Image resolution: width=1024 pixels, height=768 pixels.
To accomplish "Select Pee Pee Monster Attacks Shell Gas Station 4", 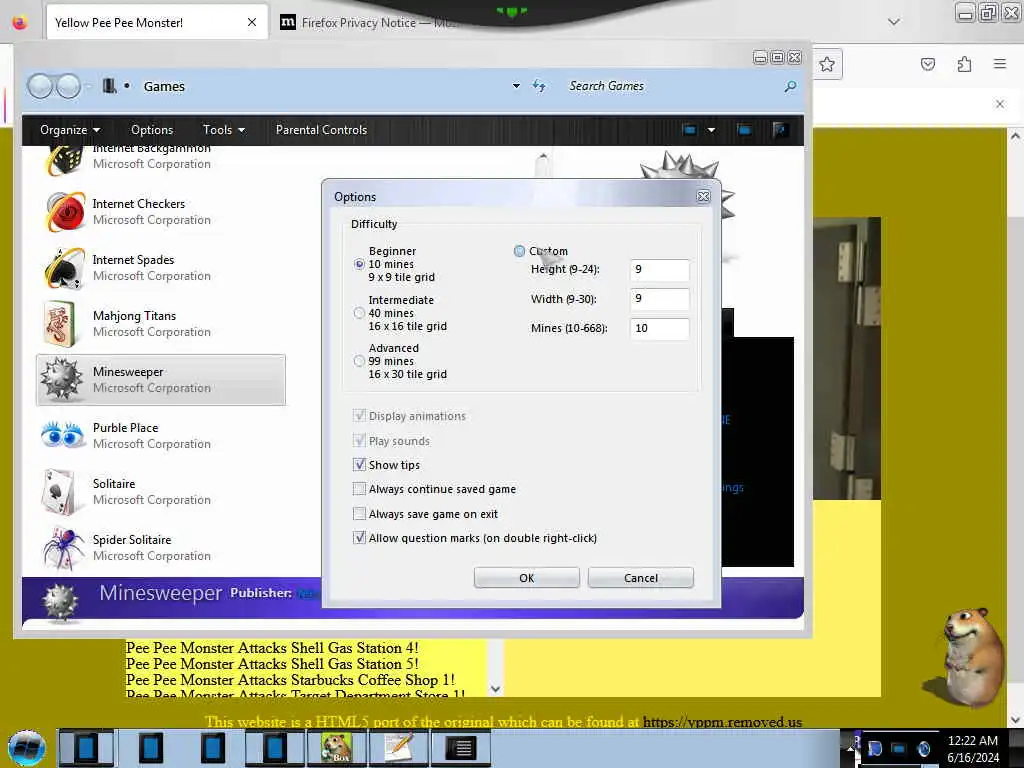I will pos(272,648).
